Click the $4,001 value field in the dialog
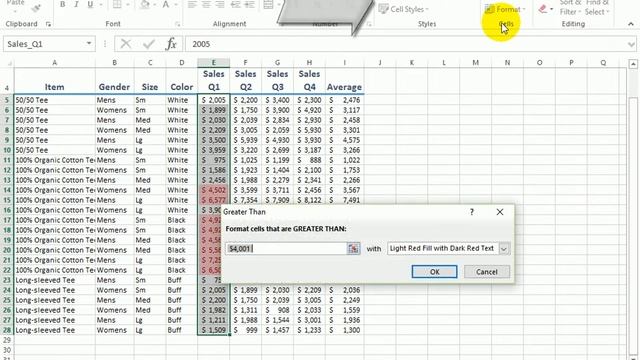 point(286,249)
